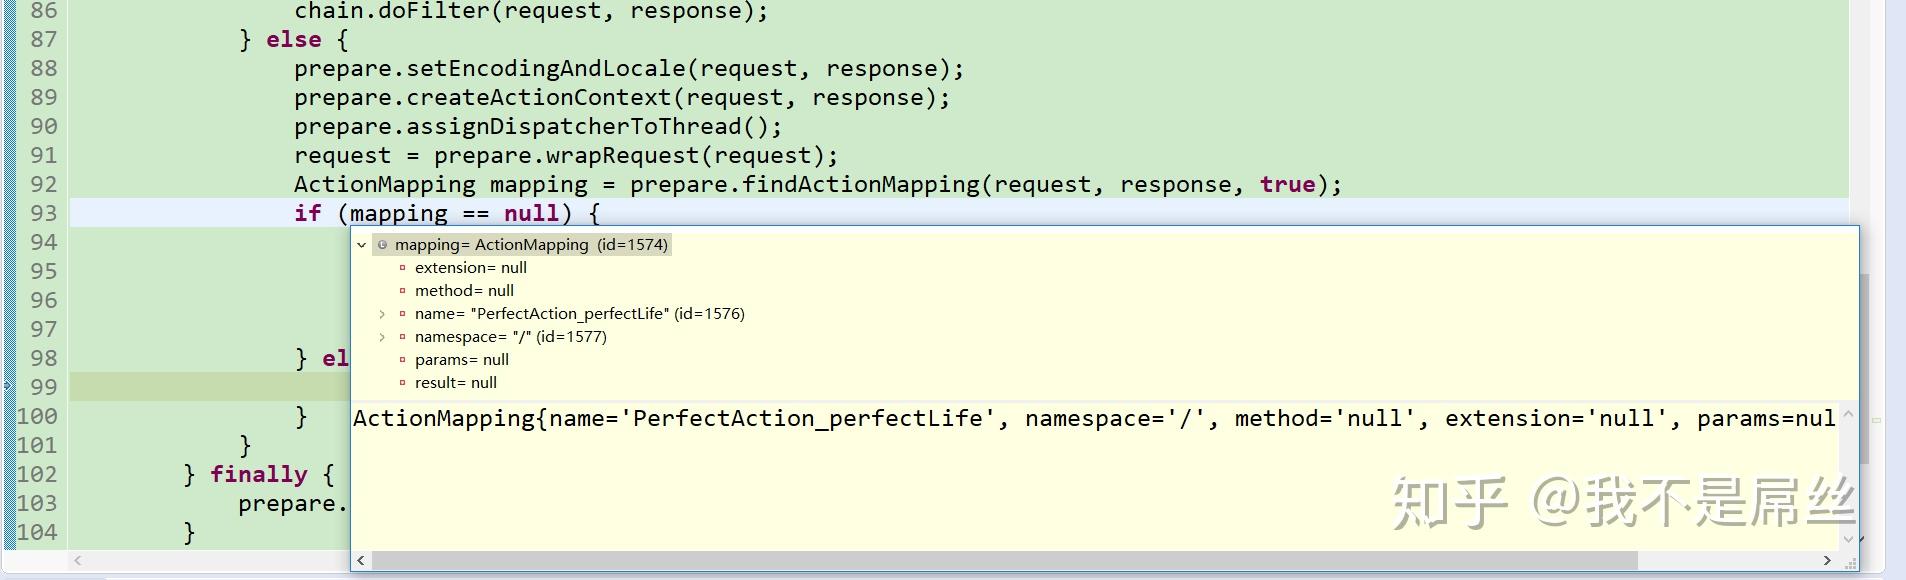
Task: Click the resize grip of the inspect popup
Action: (x=1849, y=562)
